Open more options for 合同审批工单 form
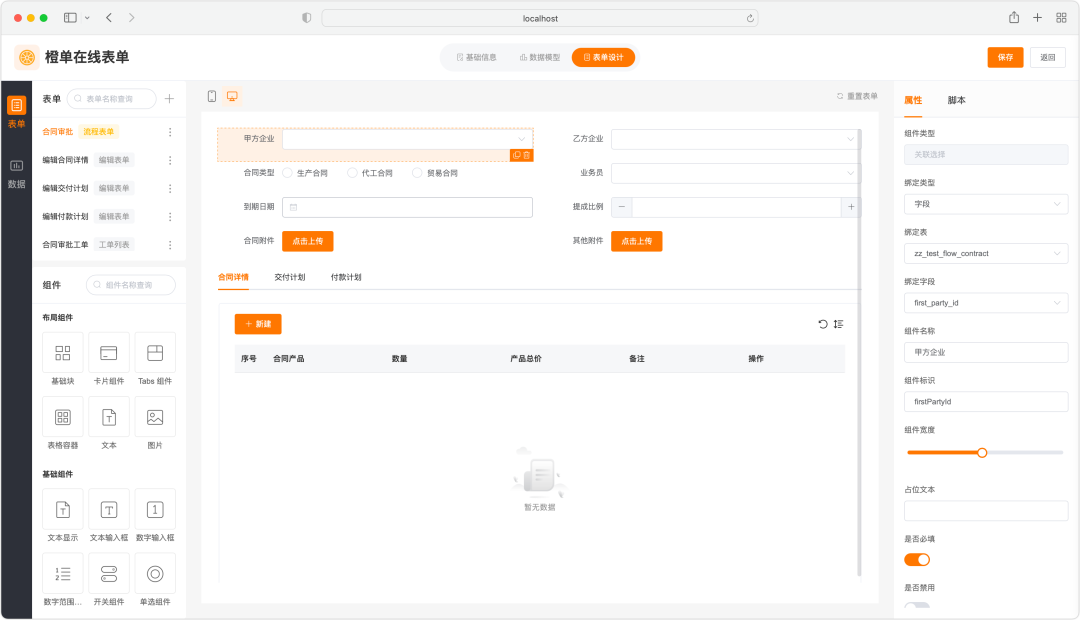 click(x=170, y=245)
